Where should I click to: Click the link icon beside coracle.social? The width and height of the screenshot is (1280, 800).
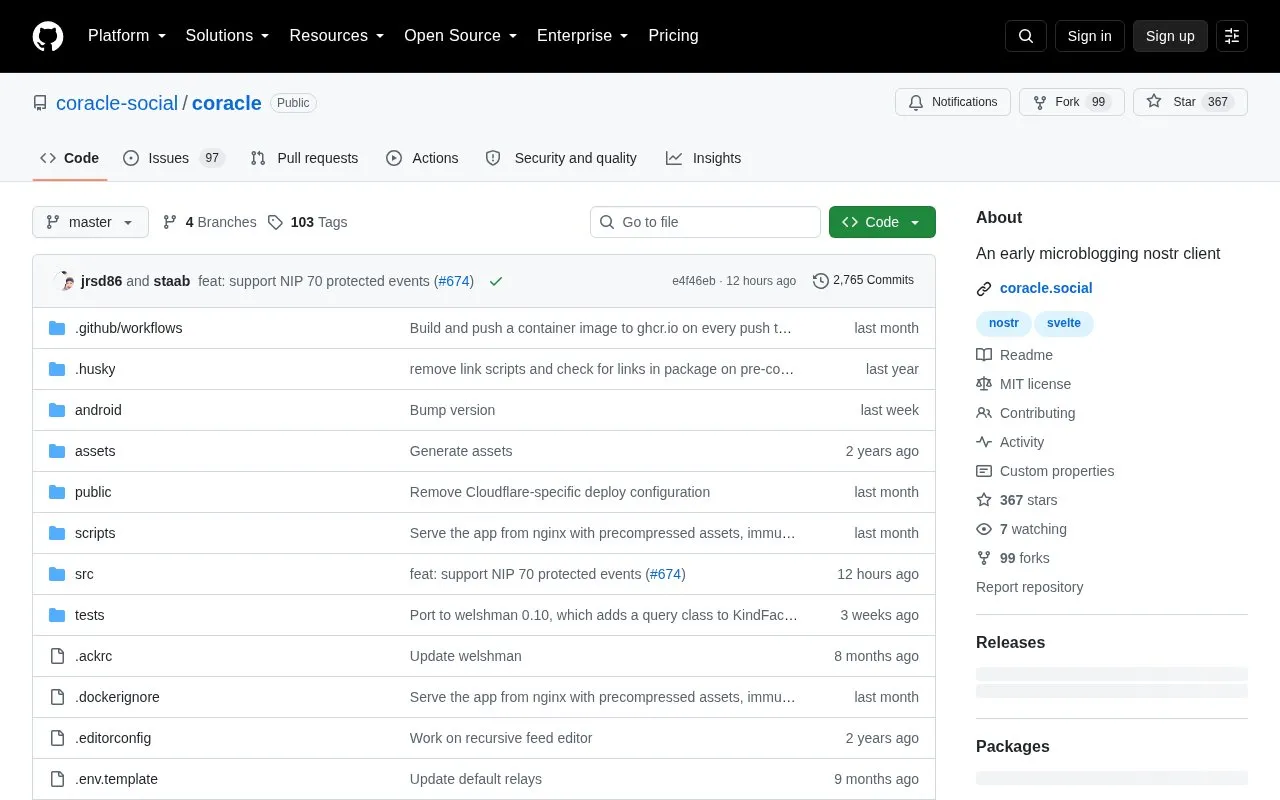(984, 289)
